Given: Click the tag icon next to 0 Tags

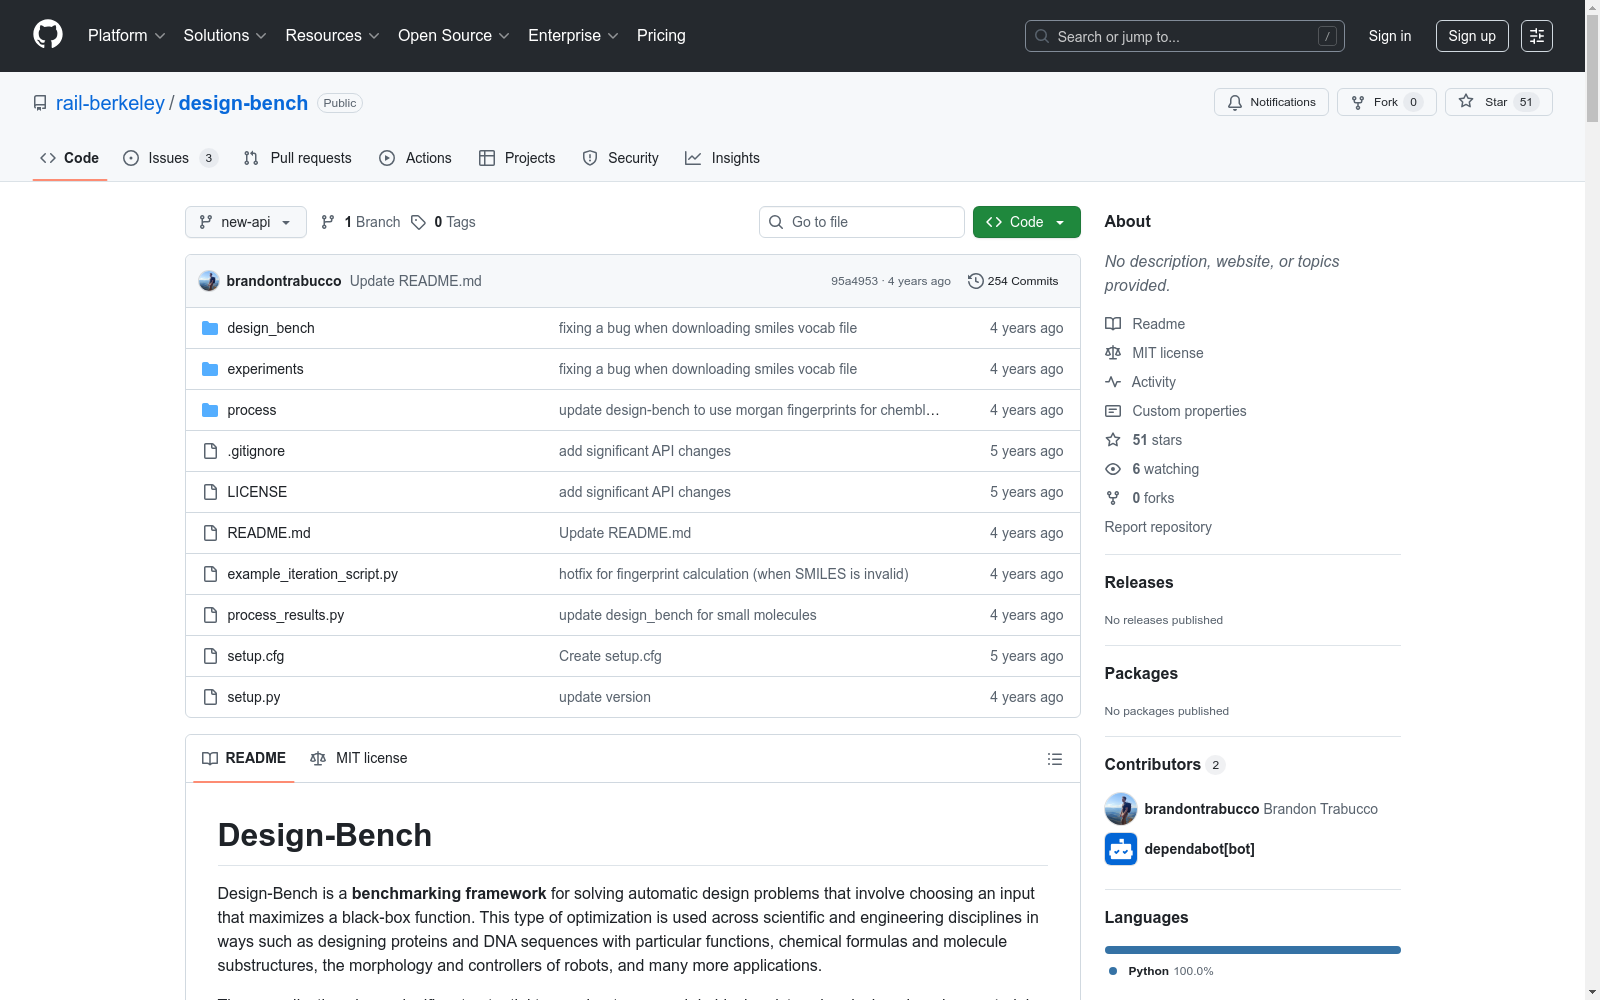Looking at the screenshot, I should pos(418,222).
